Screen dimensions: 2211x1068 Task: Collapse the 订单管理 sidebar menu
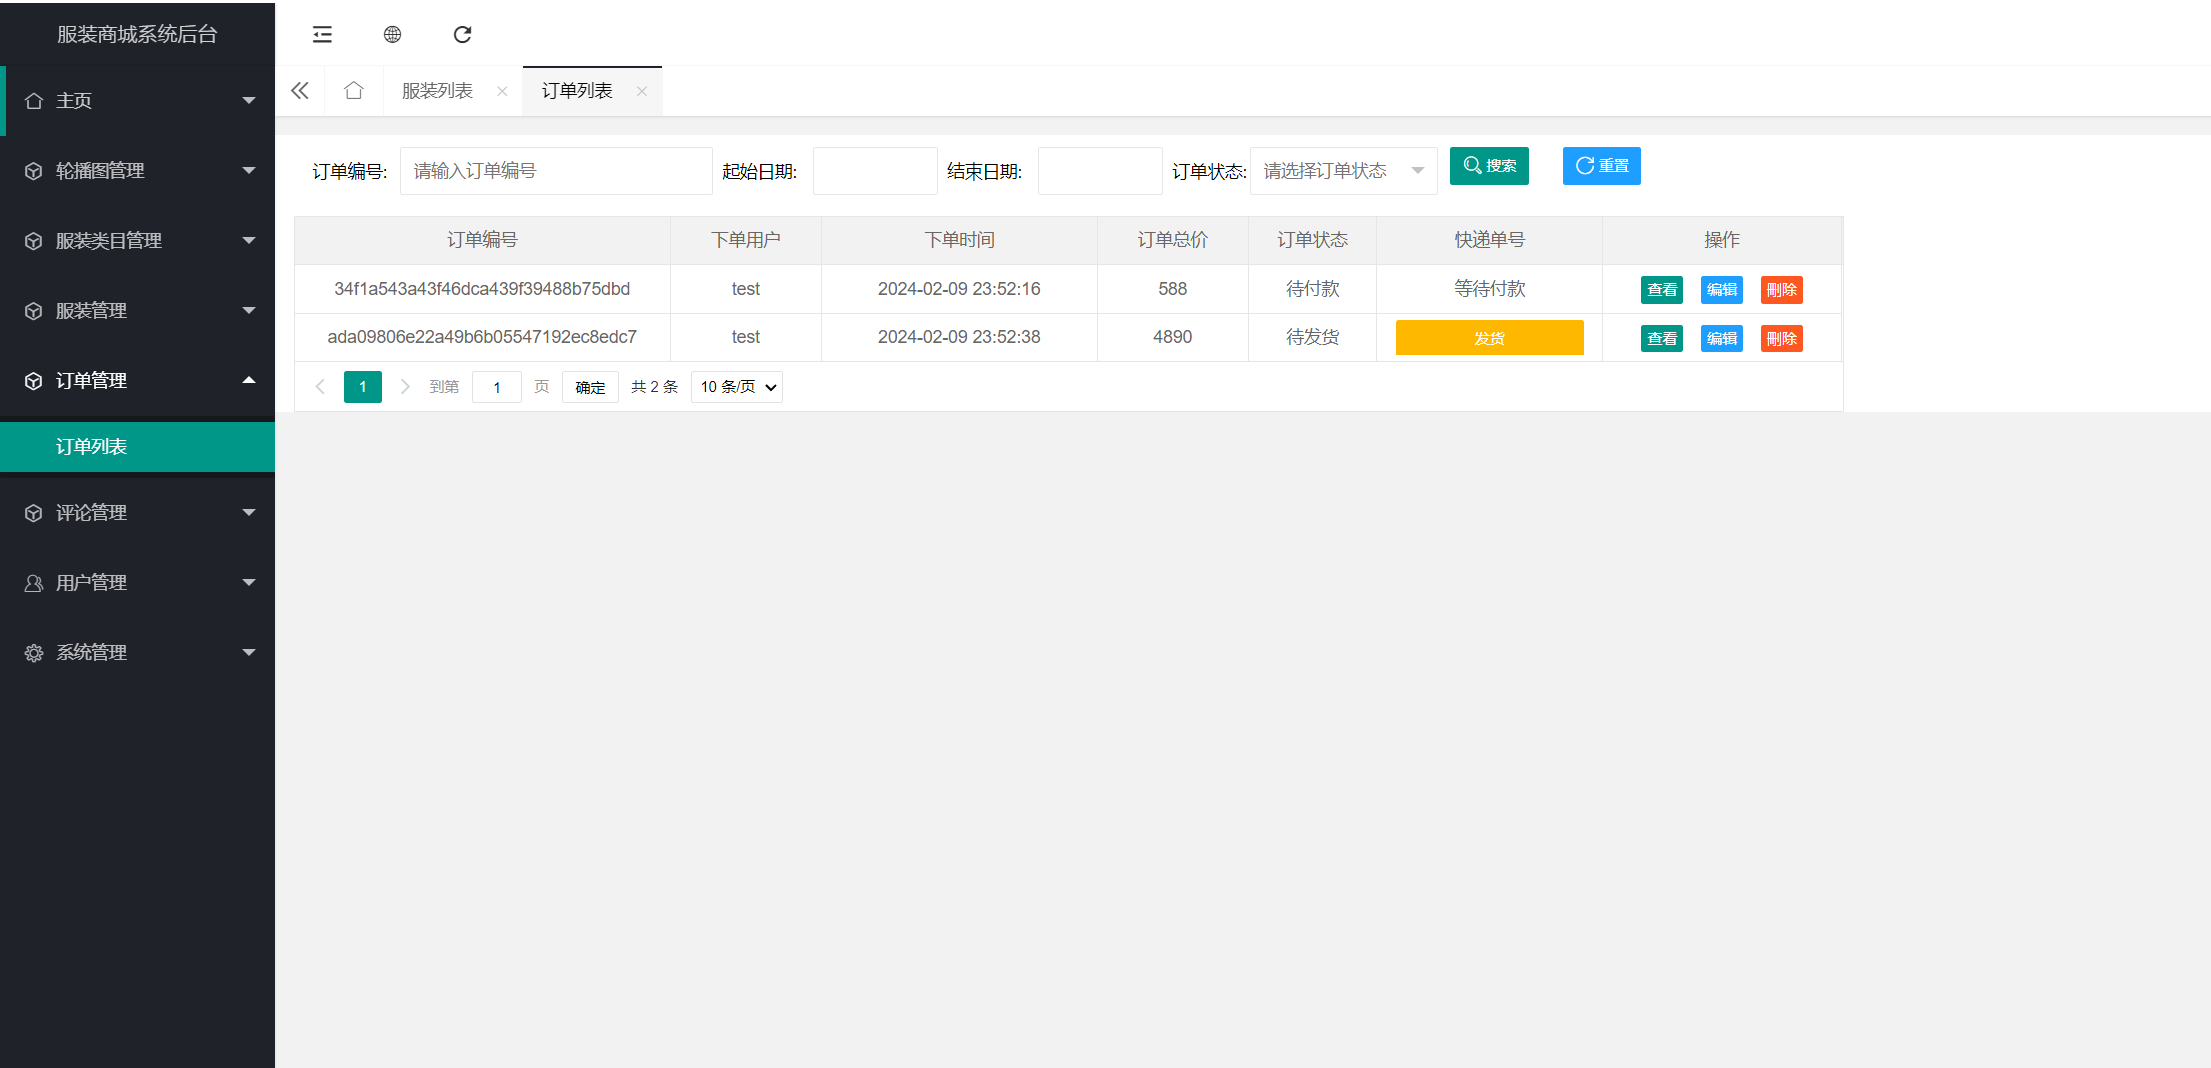[x=137, y=381]
